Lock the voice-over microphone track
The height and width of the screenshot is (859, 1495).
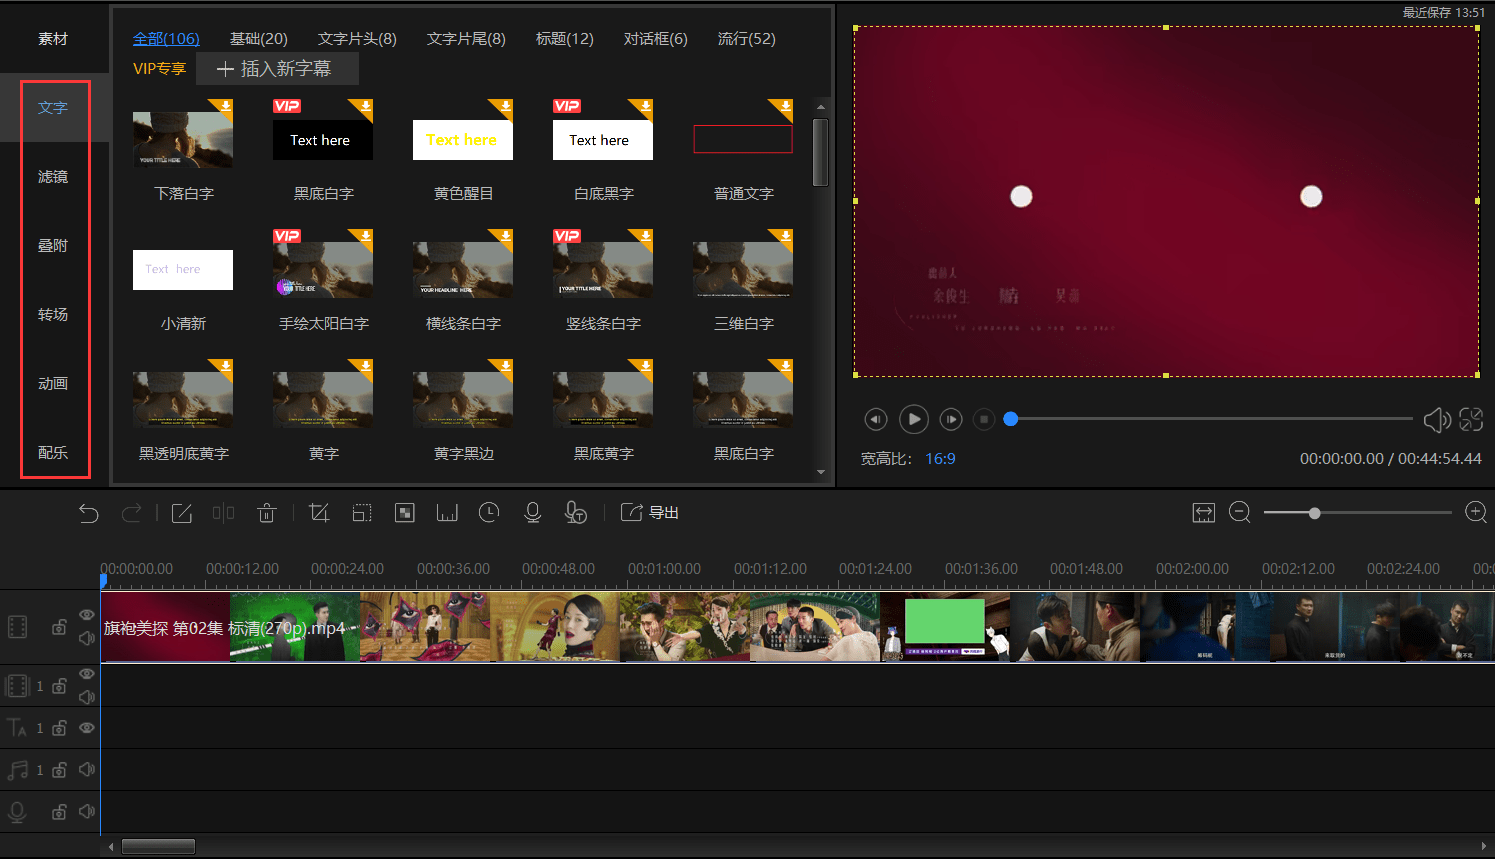point(59,812)
